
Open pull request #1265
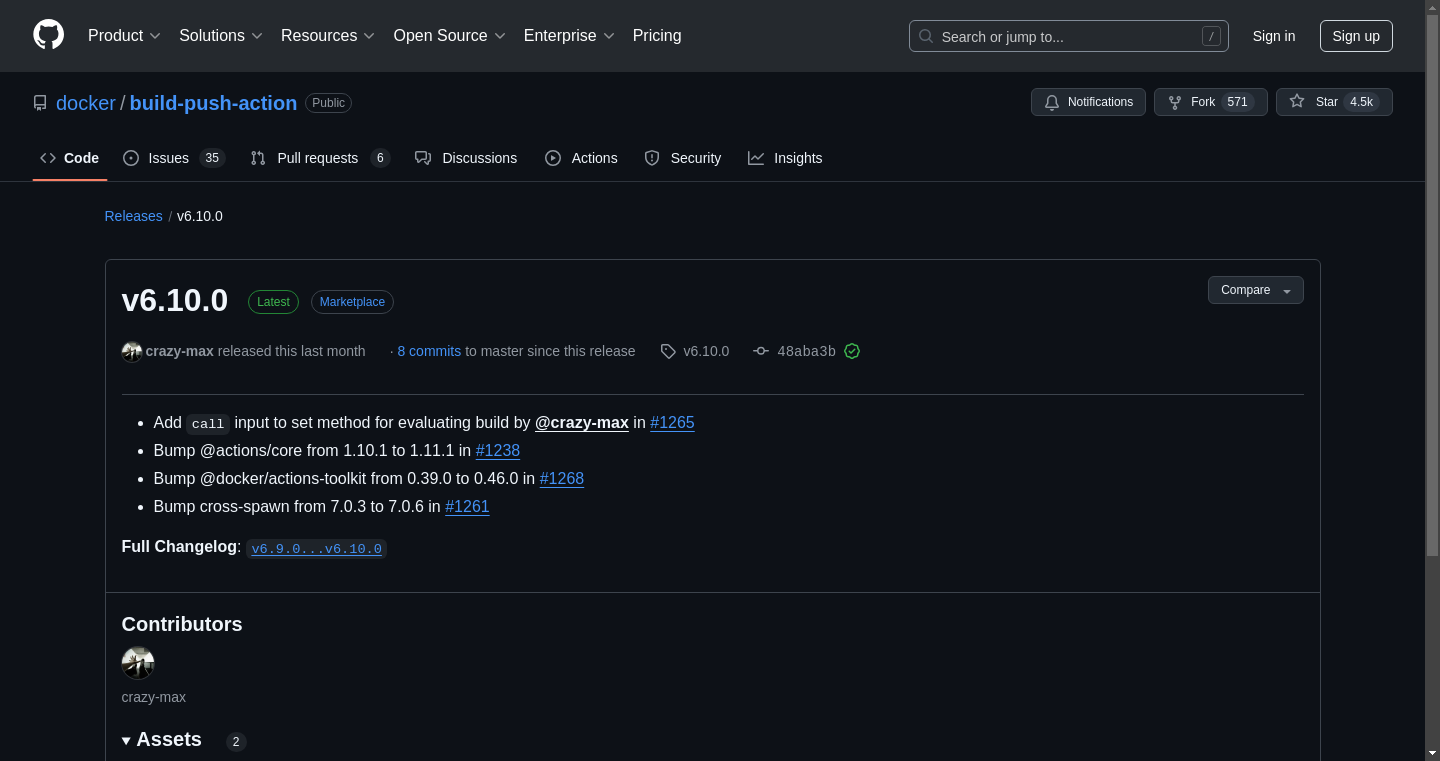[x=672, y=422]
